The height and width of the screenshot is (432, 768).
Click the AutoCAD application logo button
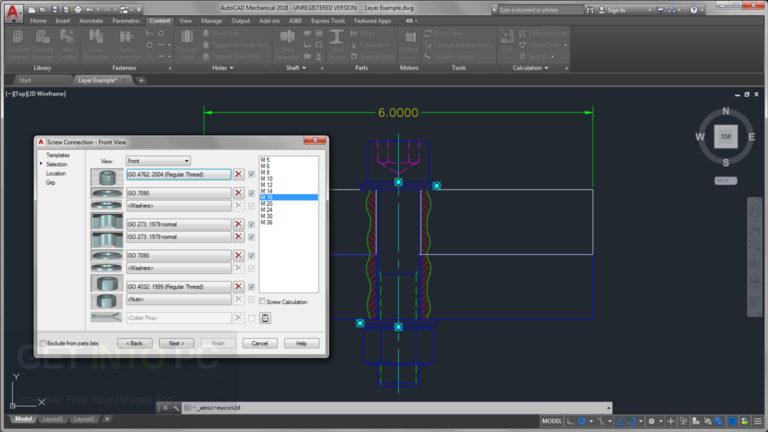13,13
